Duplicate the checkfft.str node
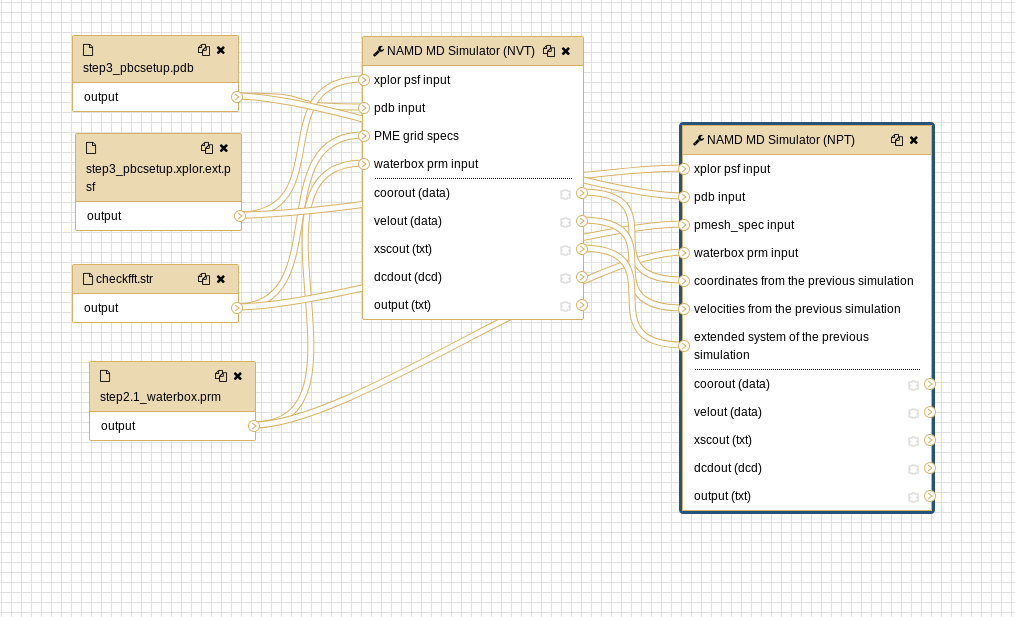Viewport: 1015px width, 617px height. (x=204, y=278)
